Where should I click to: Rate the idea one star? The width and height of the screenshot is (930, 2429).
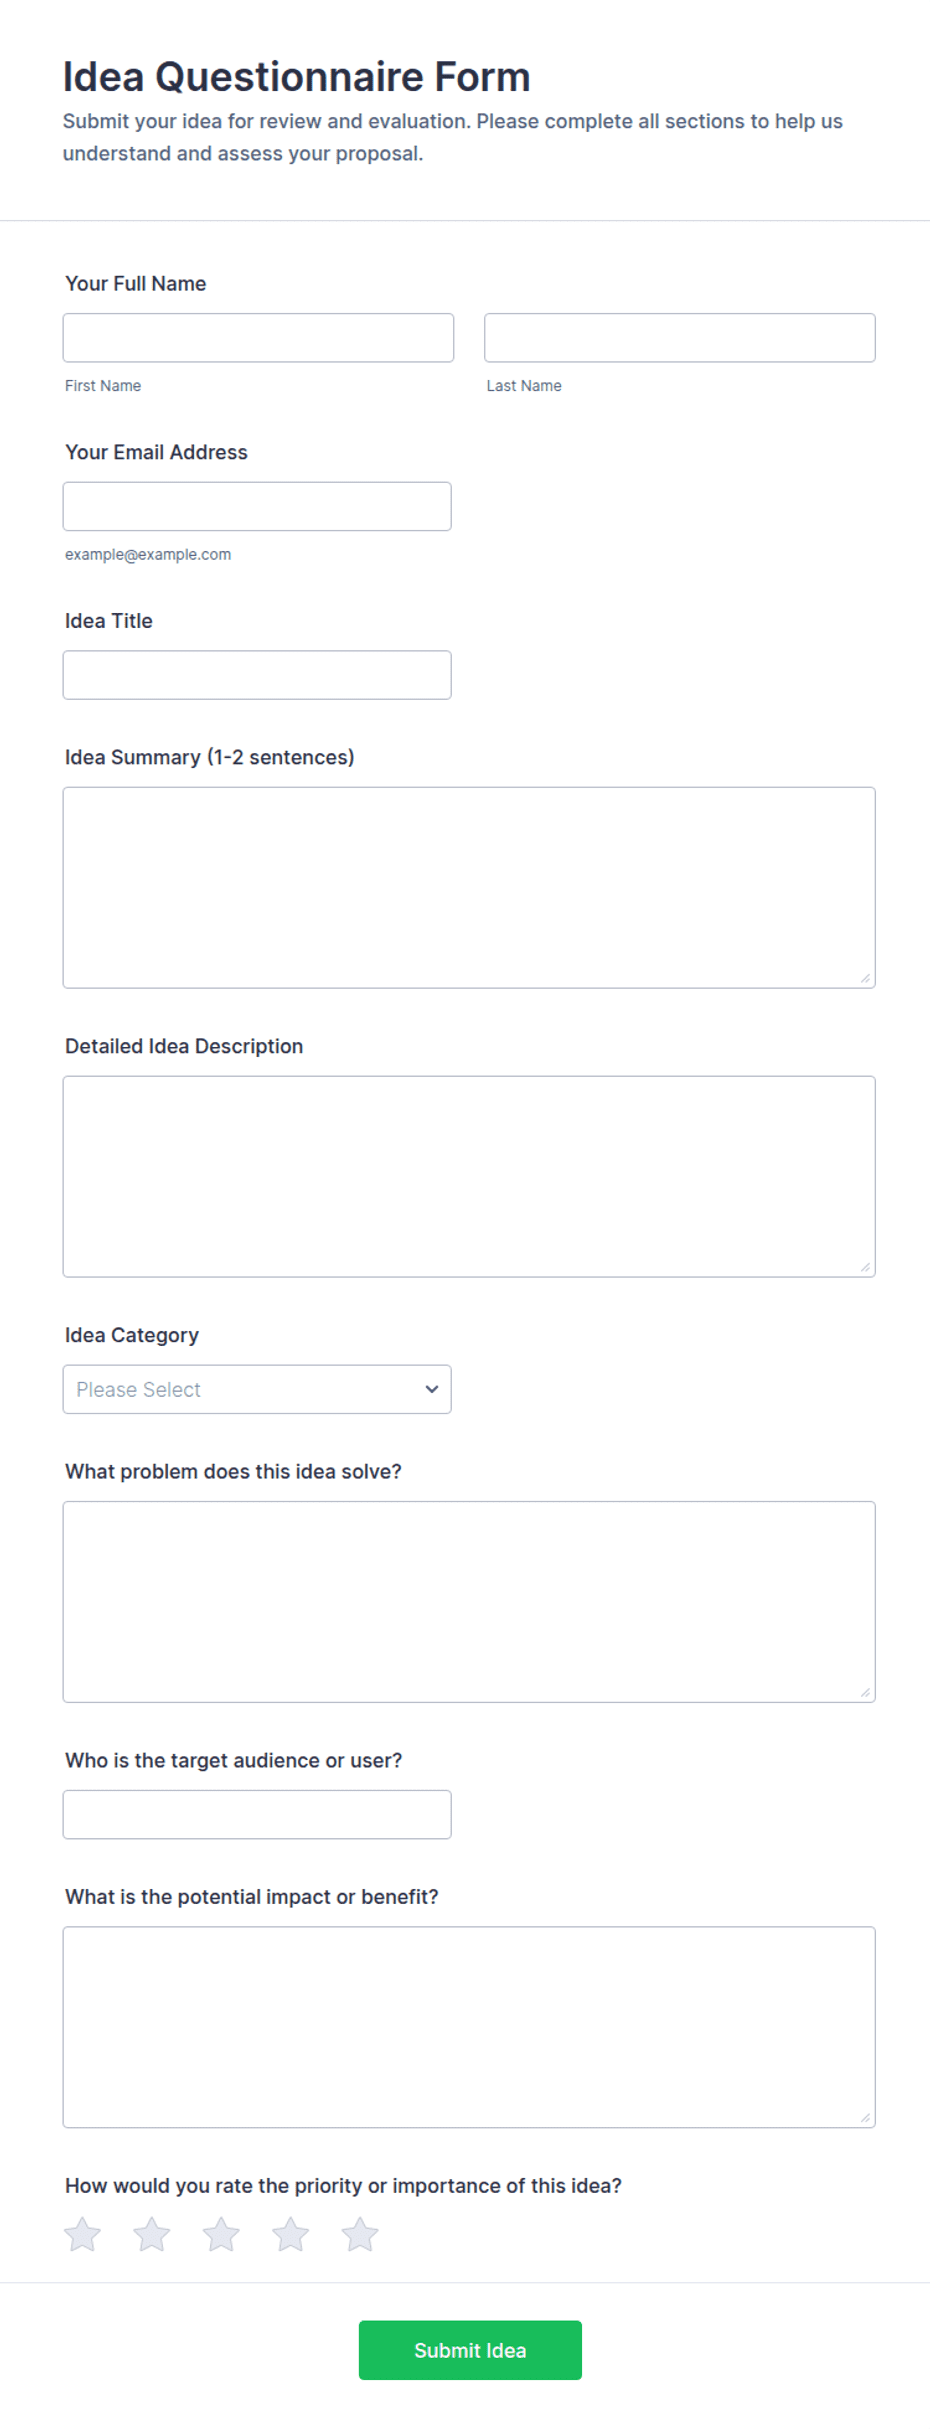click(83, 2234)
